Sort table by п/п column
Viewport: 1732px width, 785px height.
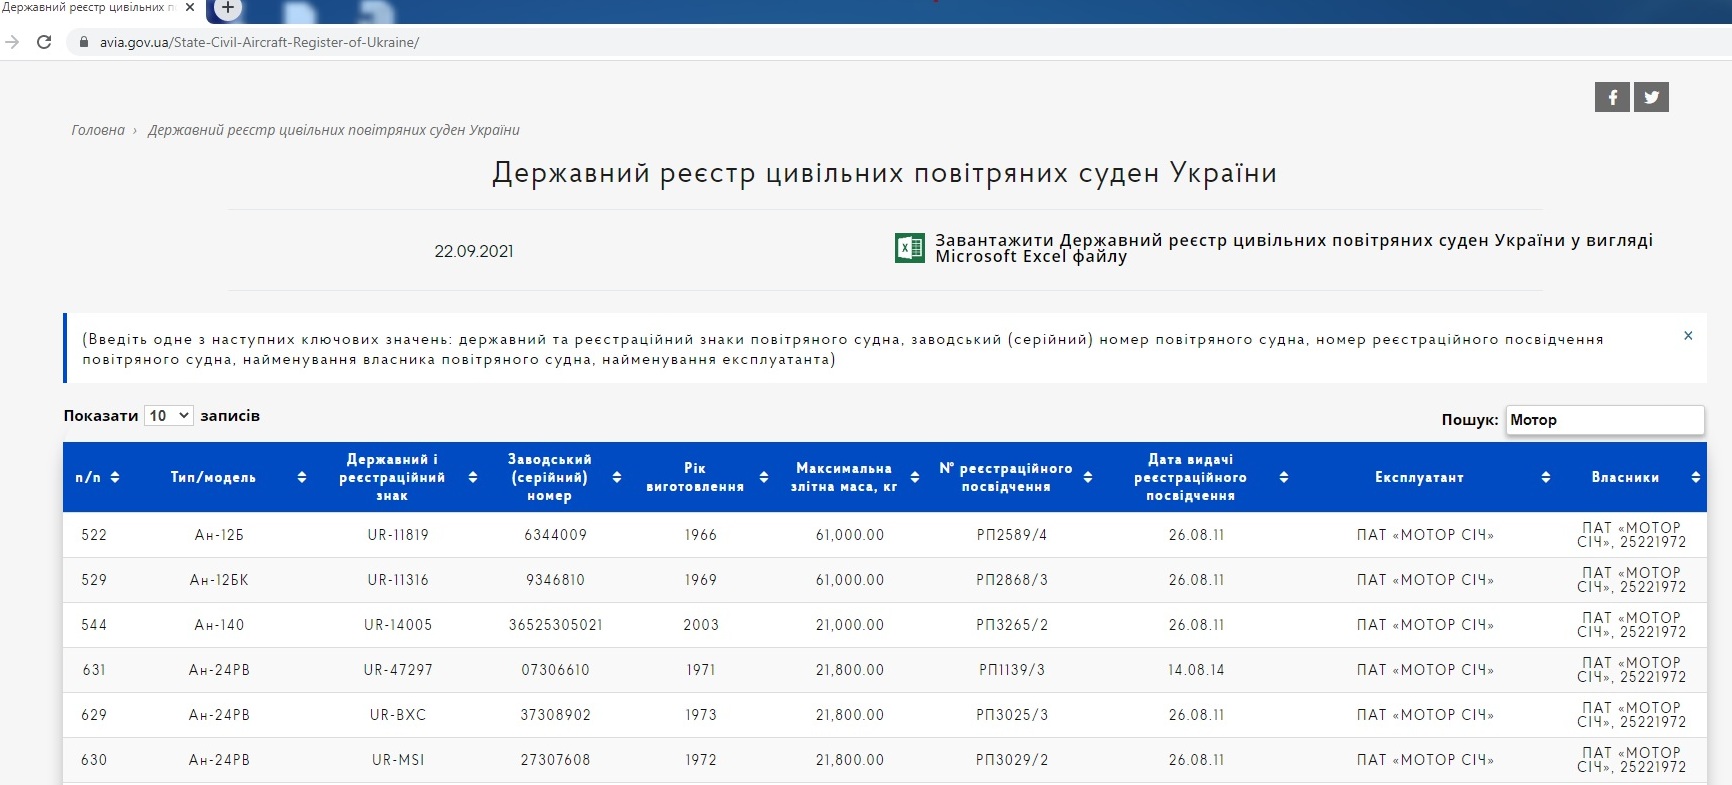tap(97, 477)
